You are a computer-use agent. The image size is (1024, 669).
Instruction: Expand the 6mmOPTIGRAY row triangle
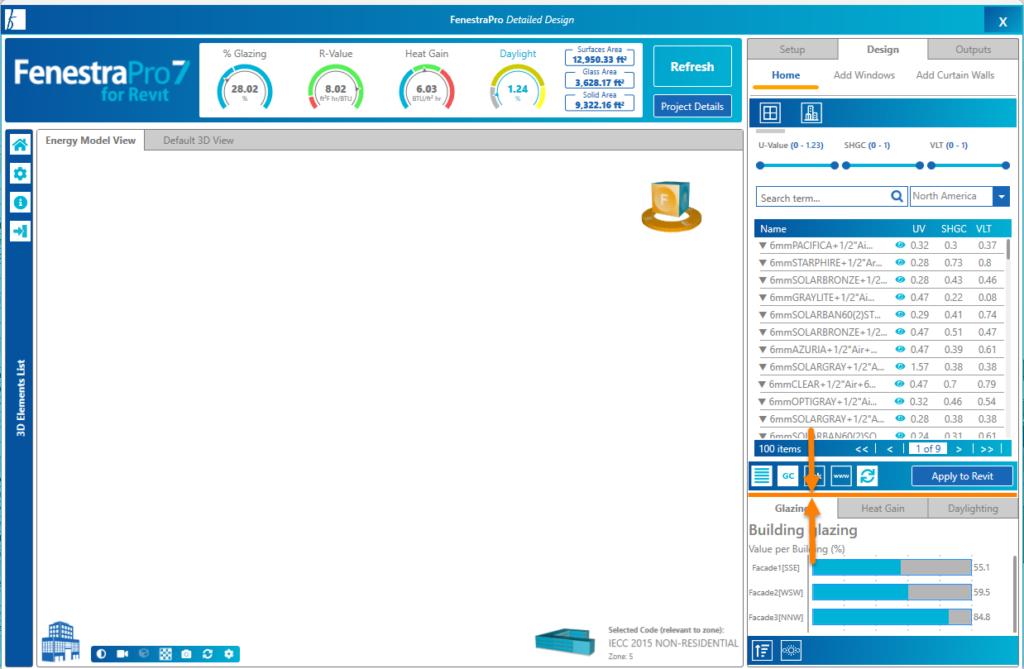click(x=761, y=402)
